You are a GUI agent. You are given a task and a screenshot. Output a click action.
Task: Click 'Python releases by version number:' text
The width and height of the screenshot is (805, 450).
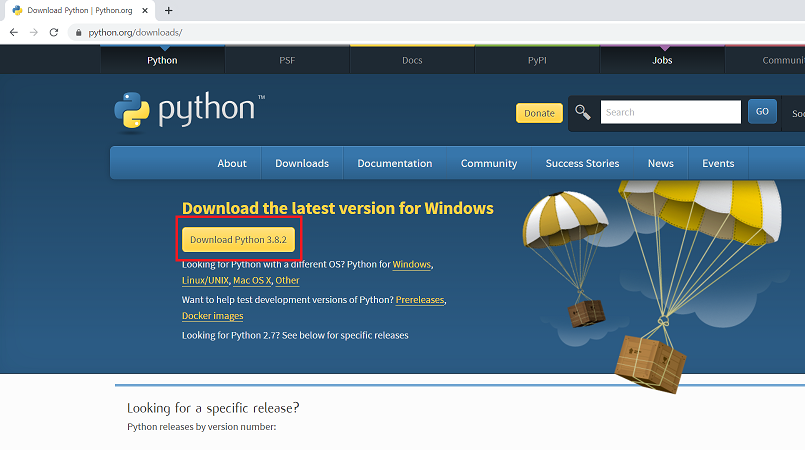(x=202, y=426)
